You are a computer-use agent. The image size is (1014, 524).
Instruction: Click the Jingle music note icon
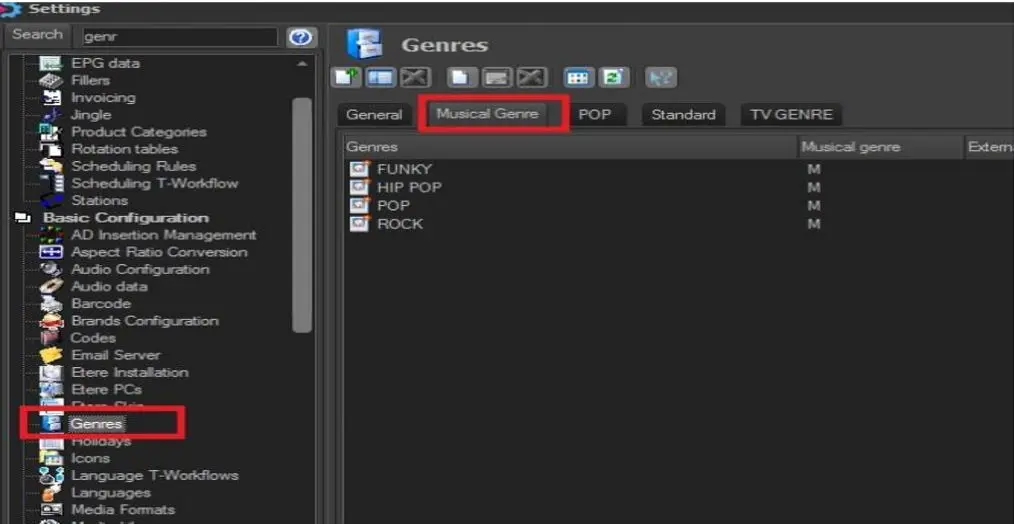[x=51, y=115]
